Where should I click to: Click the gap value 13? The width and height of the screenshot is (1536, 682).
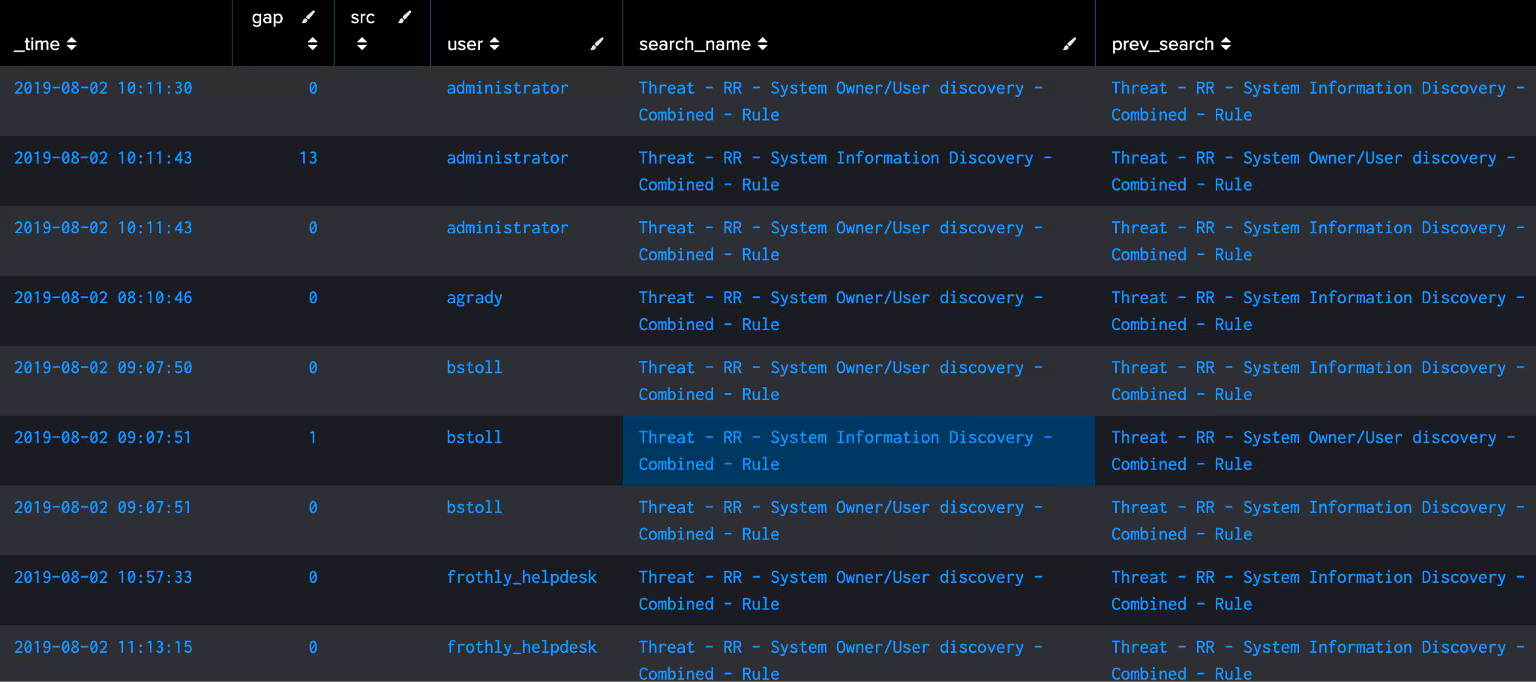[308, 158]
